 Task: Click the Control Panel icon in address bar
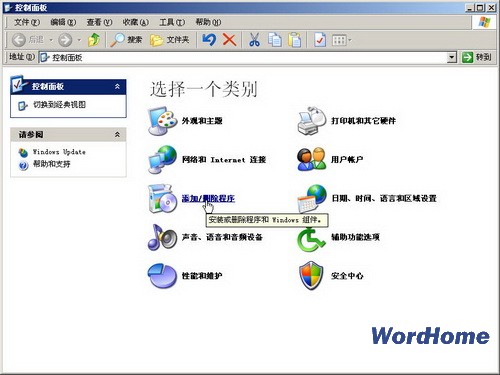point(45,57)
